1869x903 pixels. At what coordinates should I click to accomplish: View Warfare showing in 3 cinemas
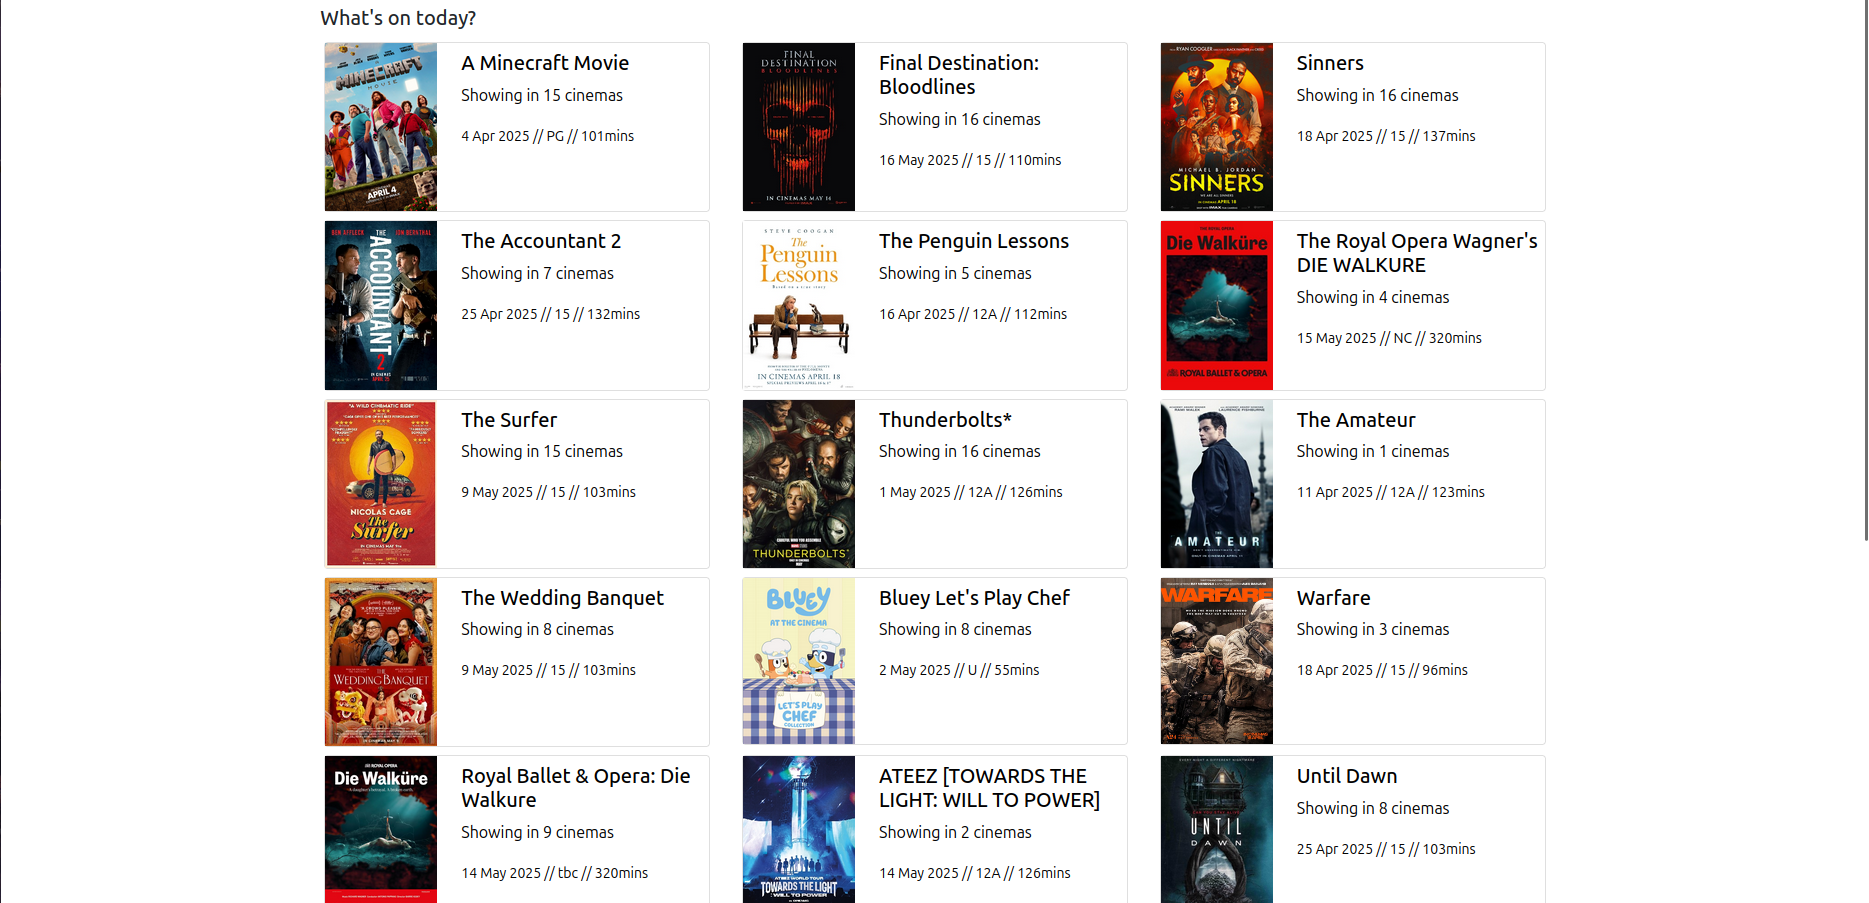[1372, 629]
